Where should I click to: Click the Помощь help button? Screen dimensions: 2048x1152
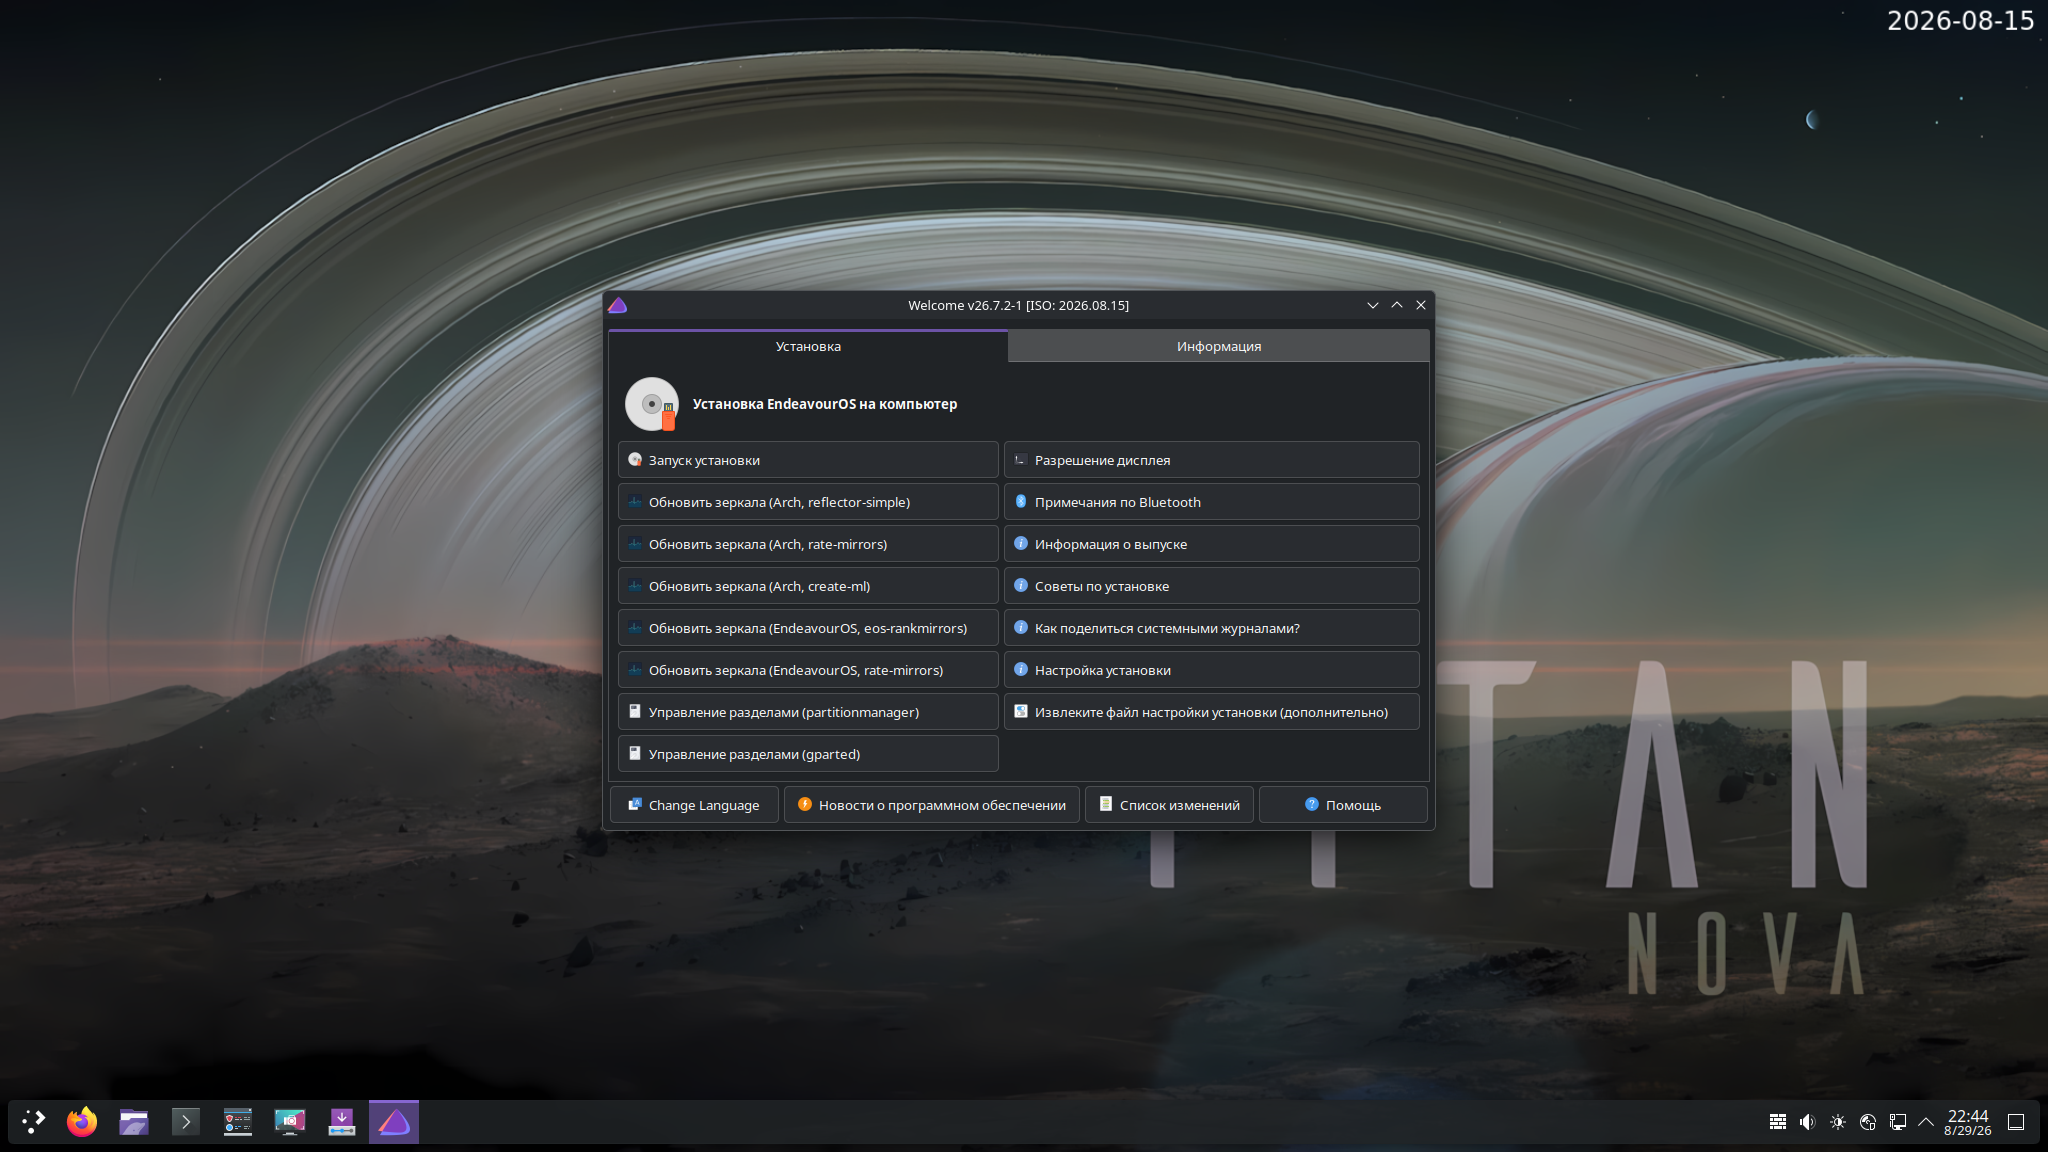1343,805
